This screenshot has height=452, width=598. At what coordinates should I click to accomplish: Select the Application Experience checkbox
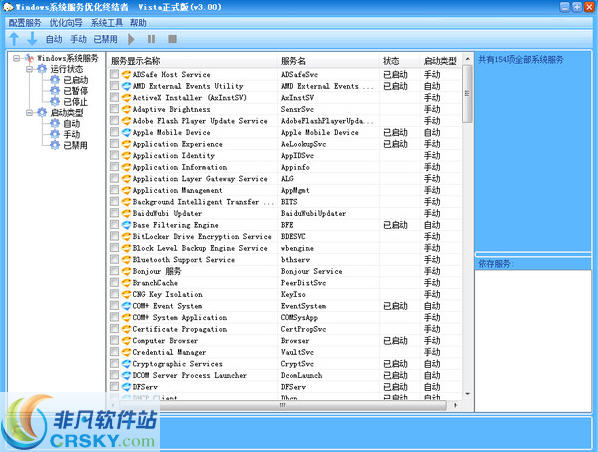114,143
